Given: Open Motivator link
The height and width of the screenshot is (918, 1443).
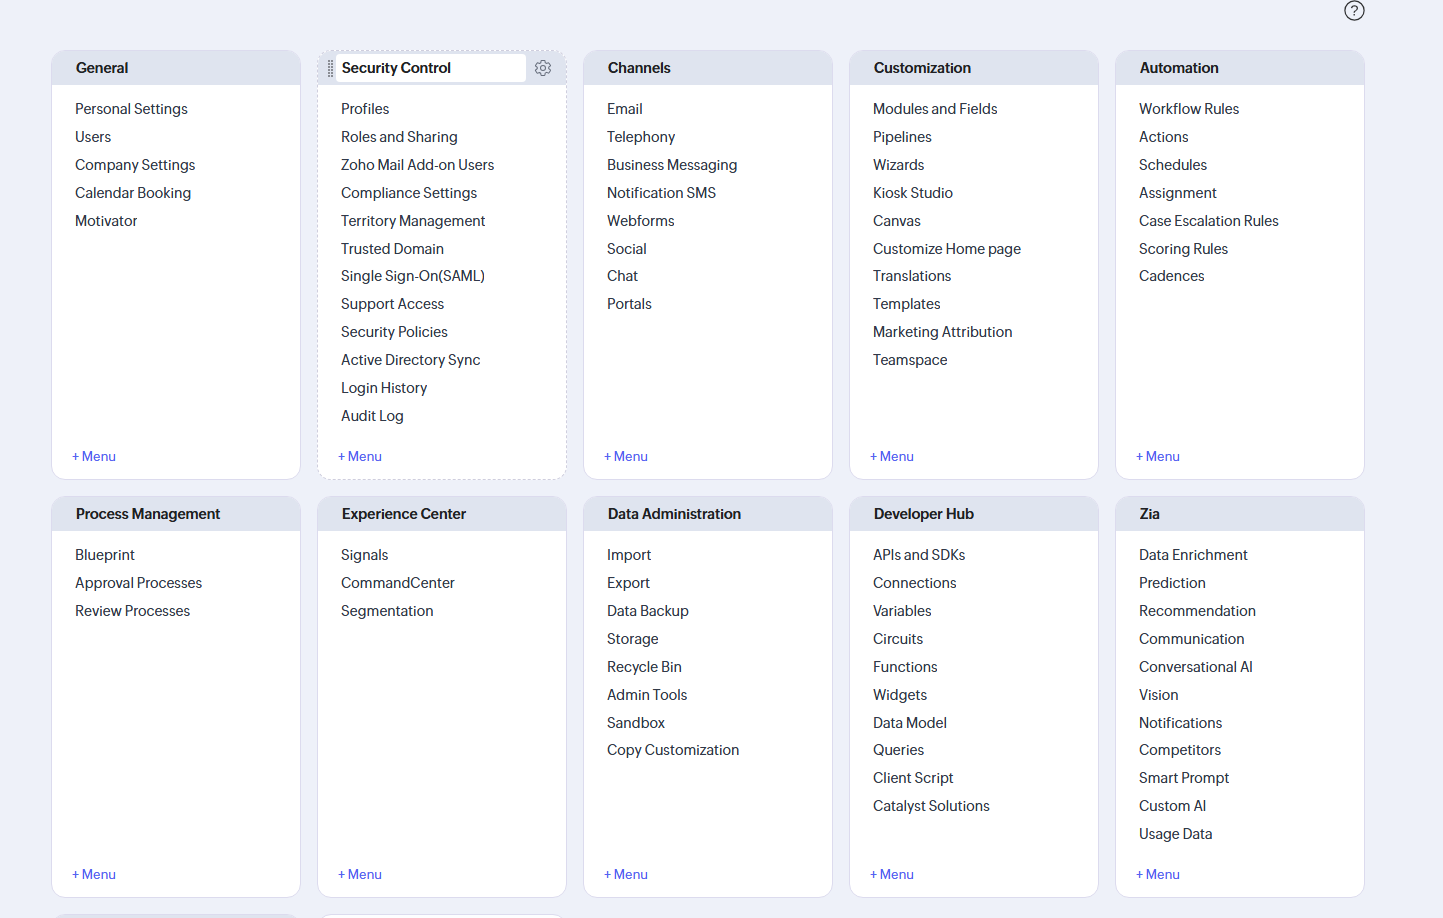Looking at the screenshot, I should point(106,221).
